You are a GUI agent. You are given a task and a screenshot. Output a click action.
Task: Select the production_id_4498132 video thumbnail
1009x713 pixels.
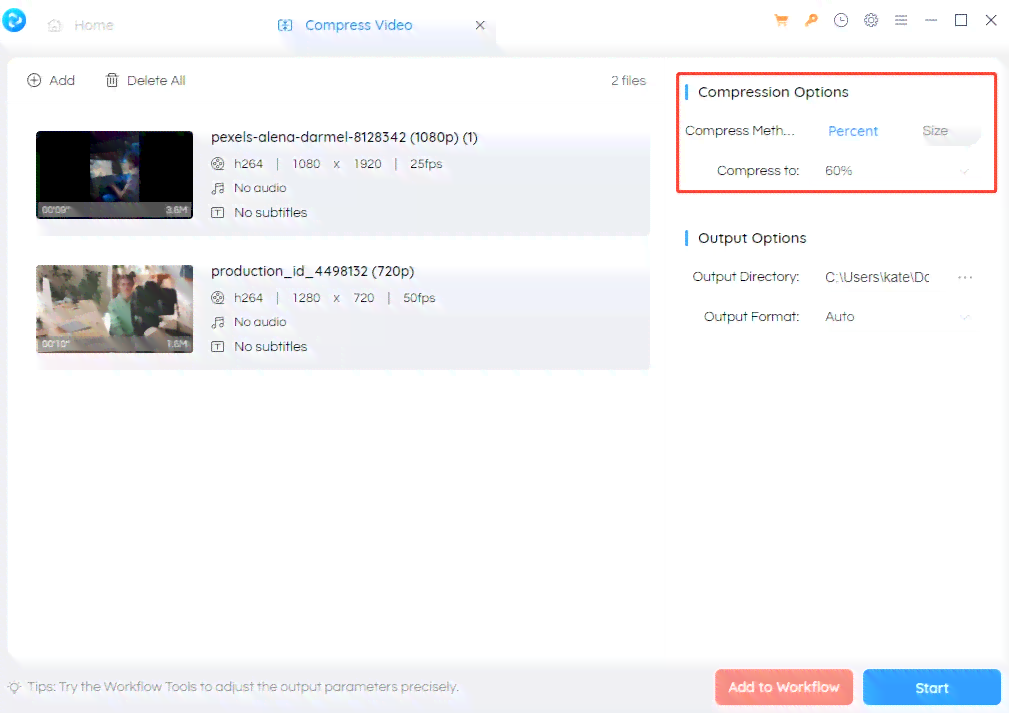tap(115, 309)
